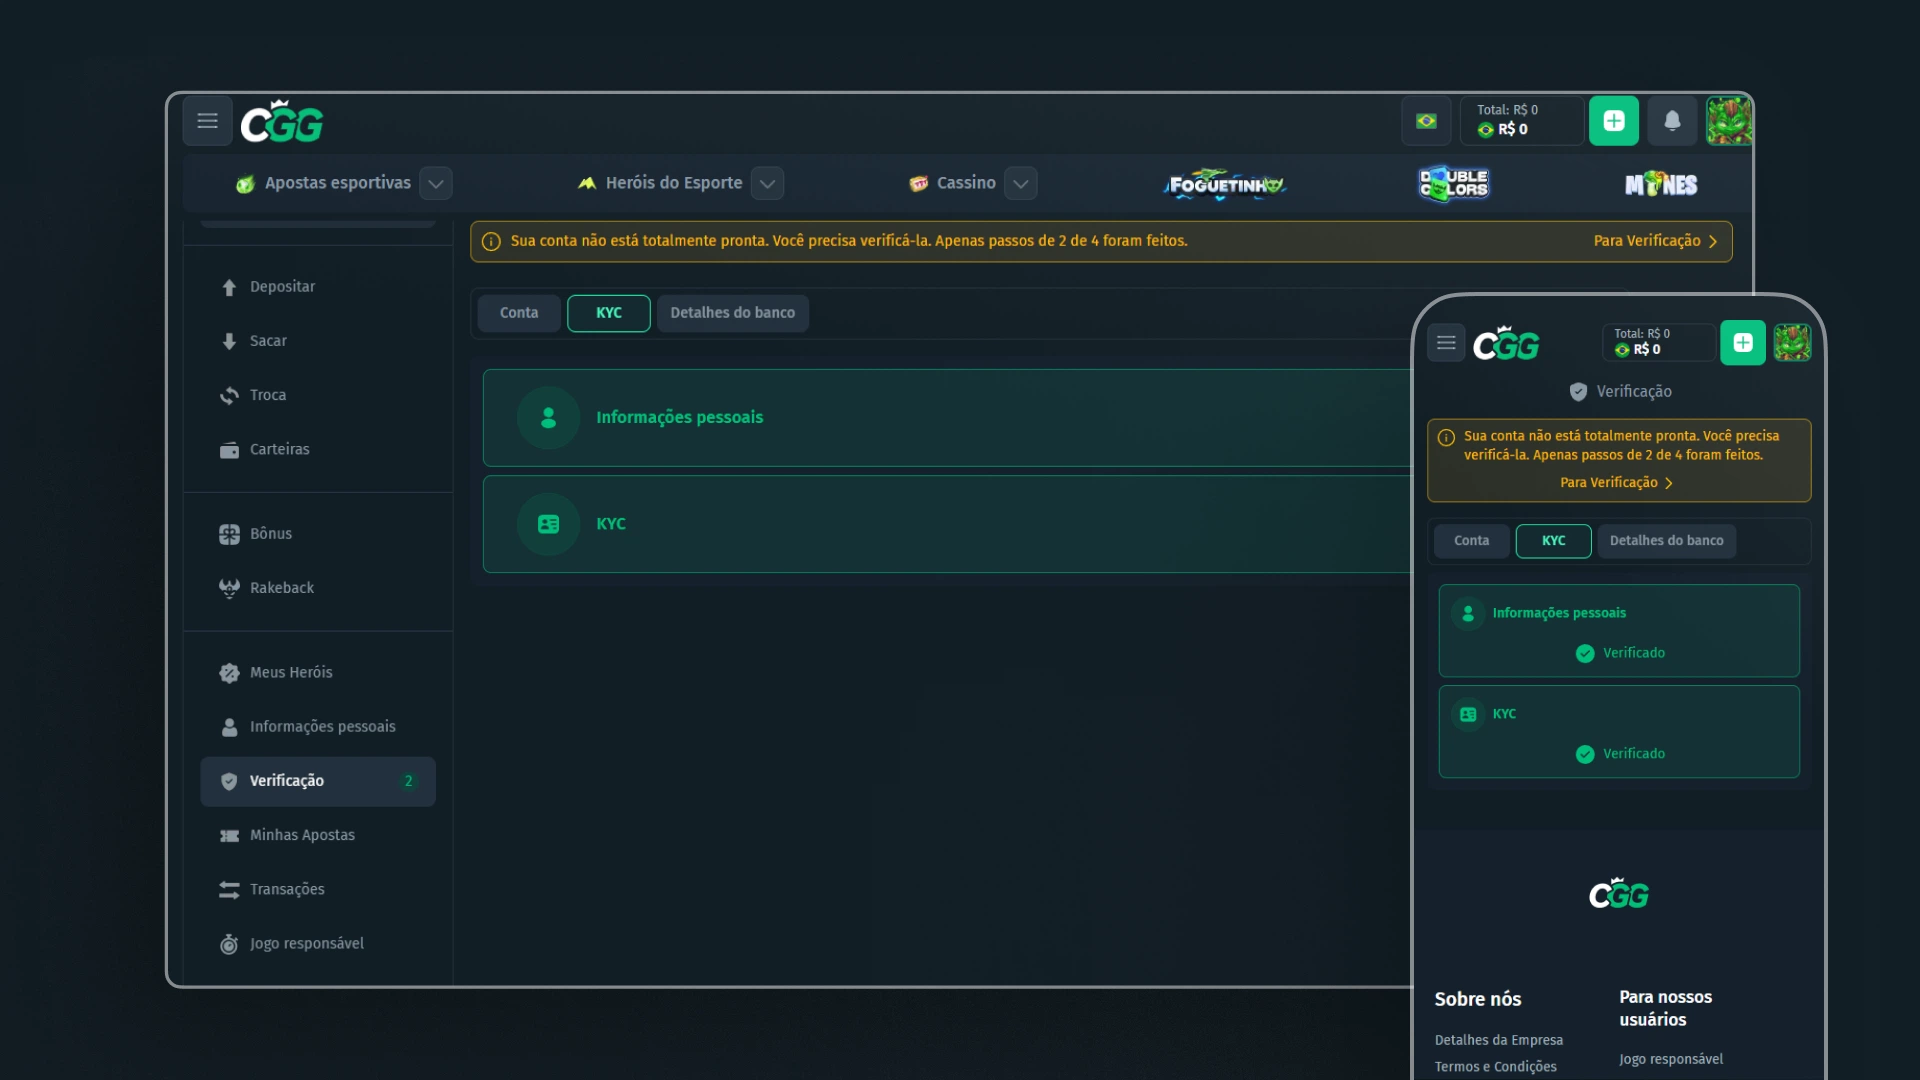Image resolution: width=1920 pixels, height=1080 pixels.
Task: Open the mobile view hamburger menu
Action: pos(1446,343)
